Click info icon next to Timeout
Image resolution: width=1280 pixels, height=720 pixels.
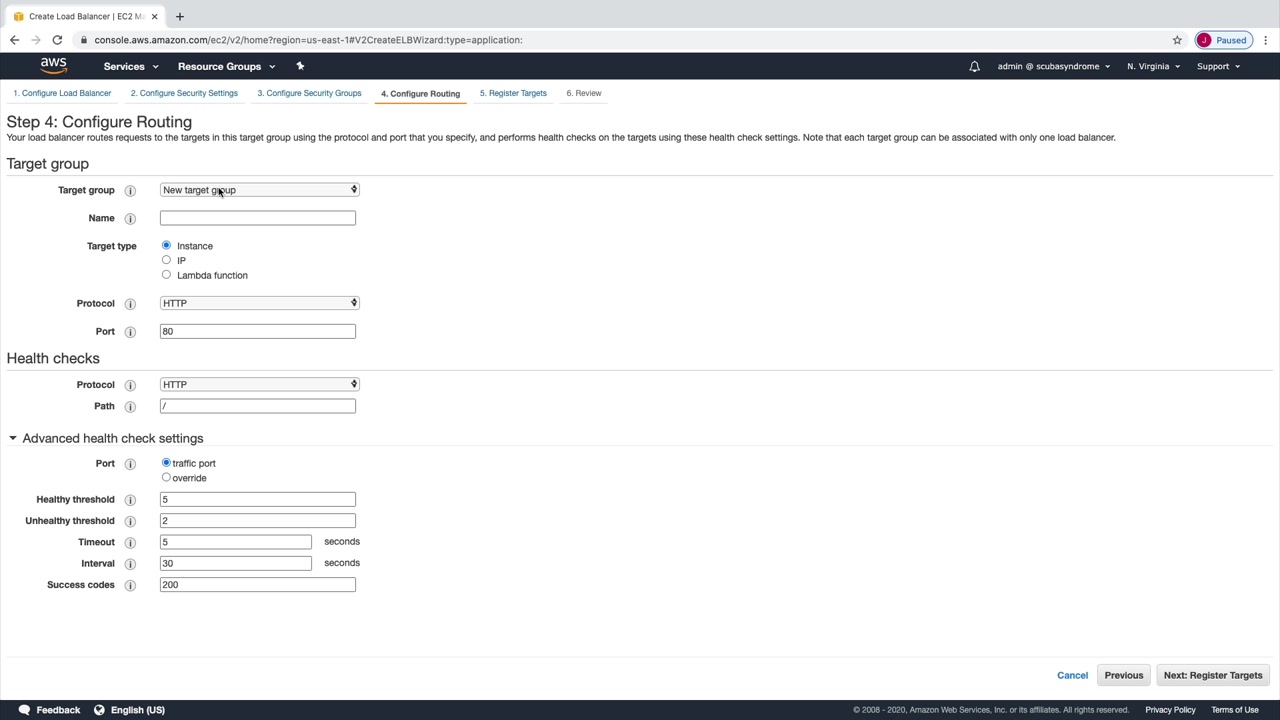130,543
